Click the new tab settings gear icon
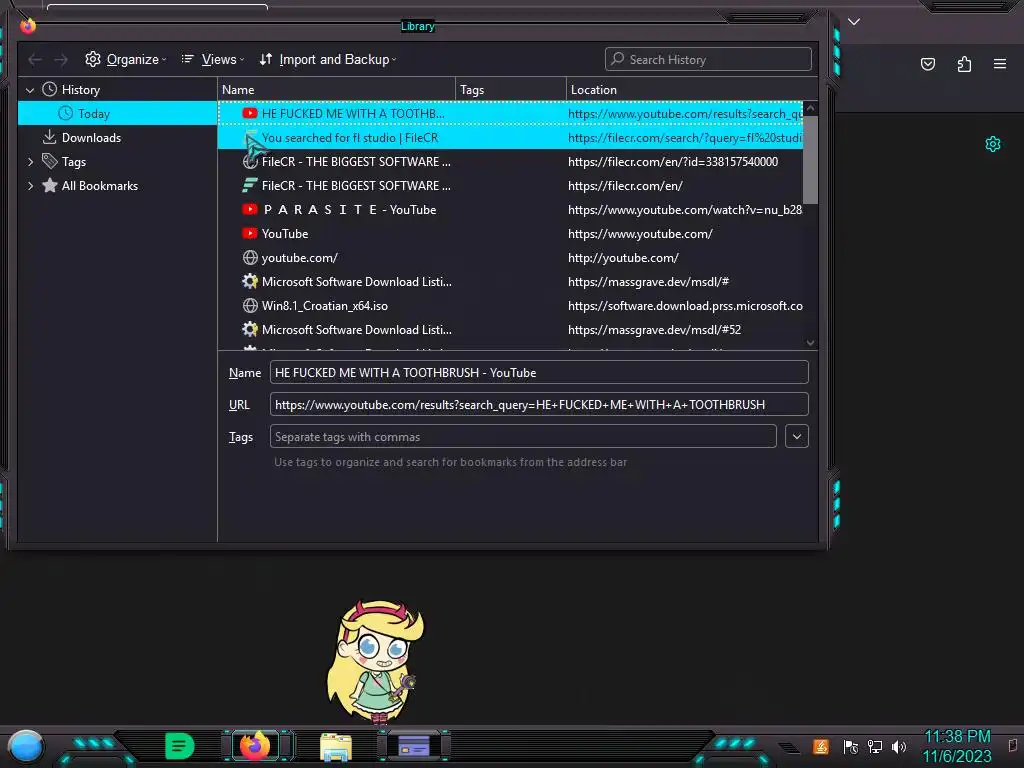Viewport: 1024px width, 768px height. [993, 144]
